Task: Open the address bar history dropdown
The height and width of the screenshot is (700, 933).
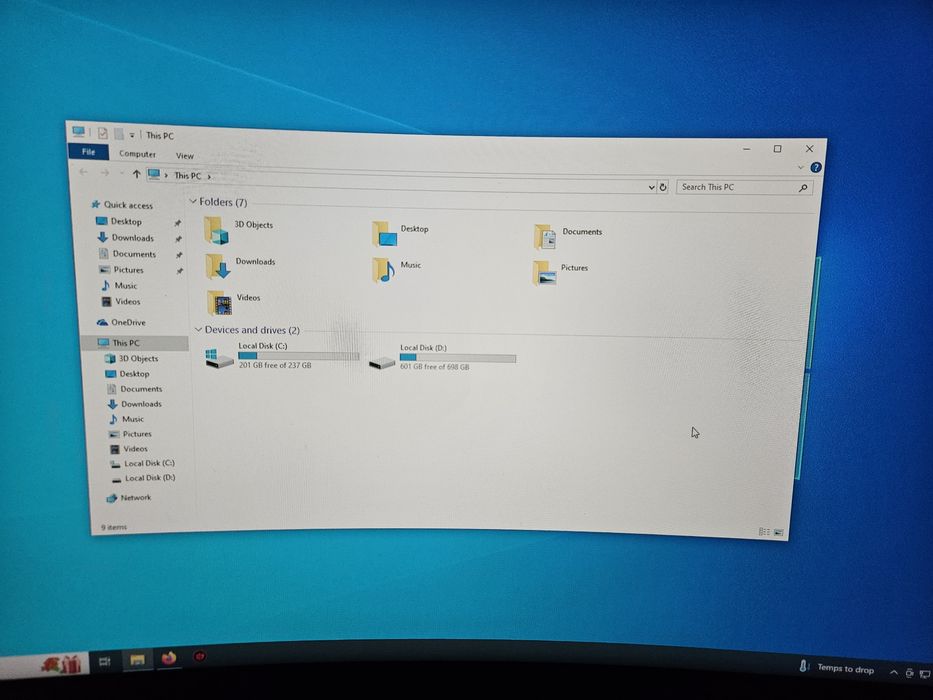Action: pyautogui.click(x=651, y=187)
